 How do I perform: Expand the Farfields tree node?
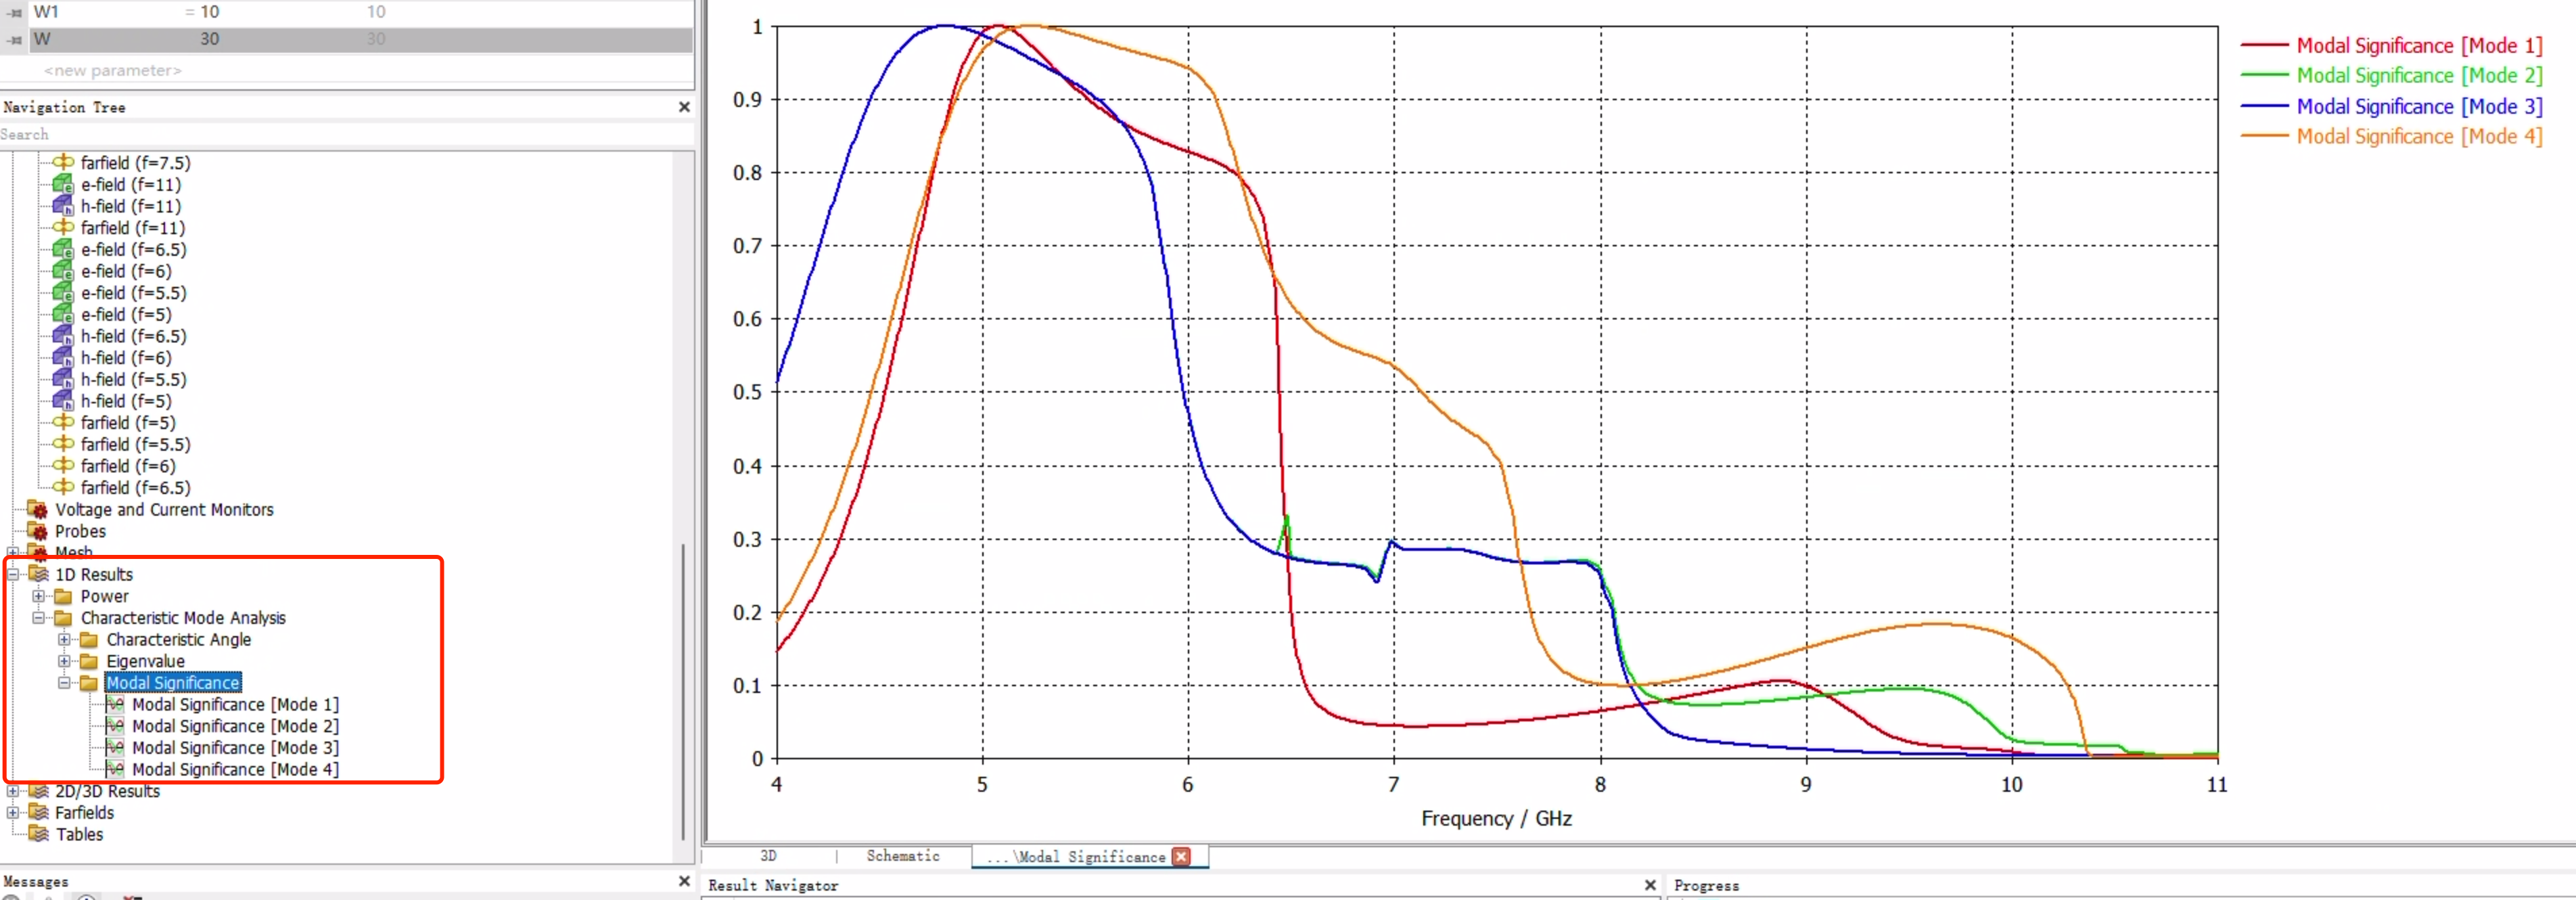[13, 812]
